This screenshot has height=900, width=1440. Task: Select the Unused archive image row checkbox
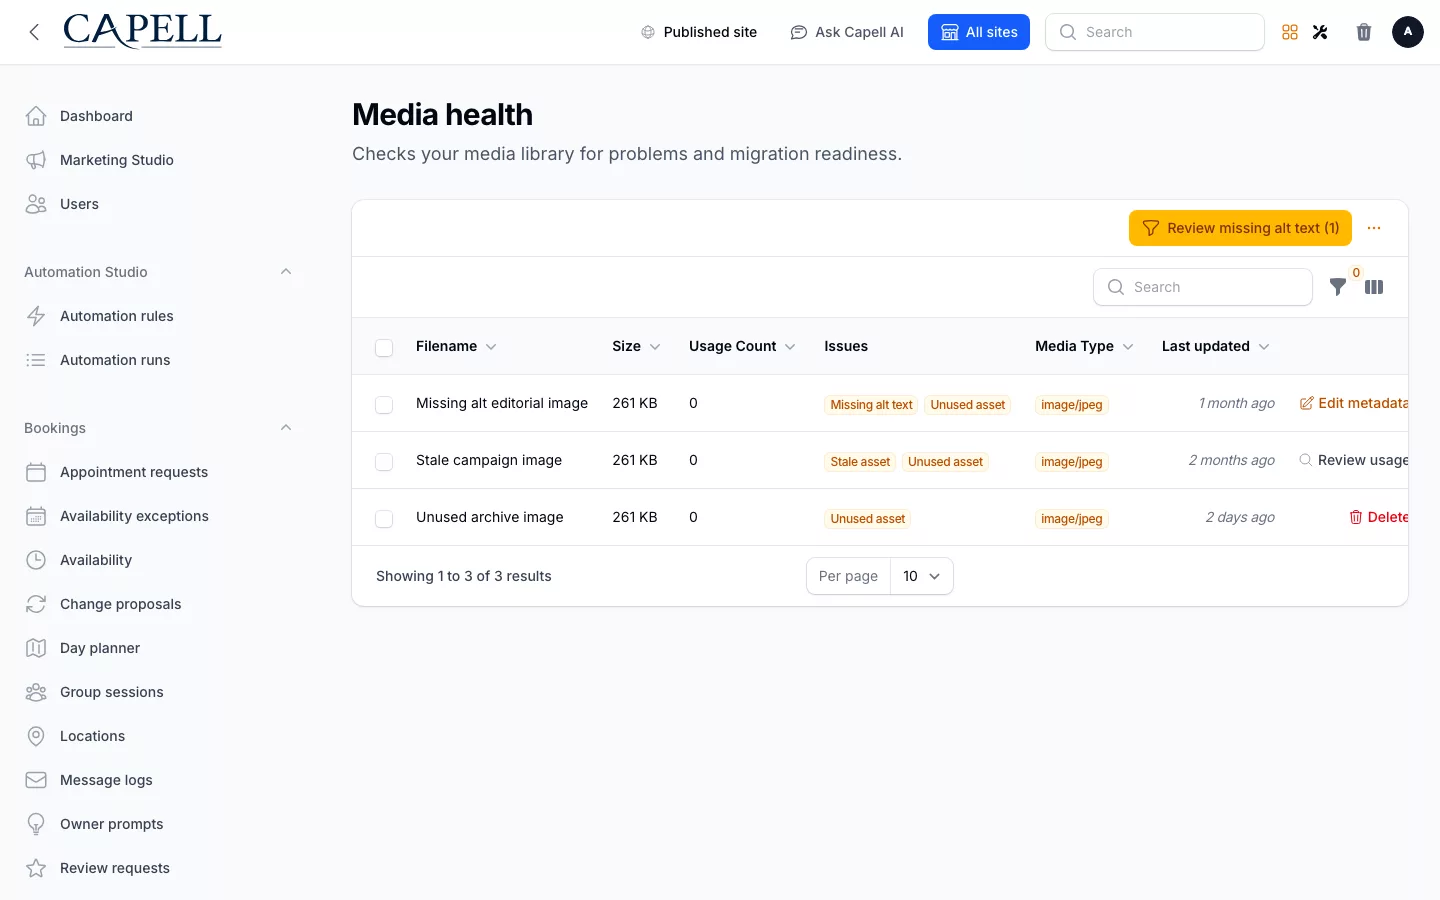(x=384, y=518)
